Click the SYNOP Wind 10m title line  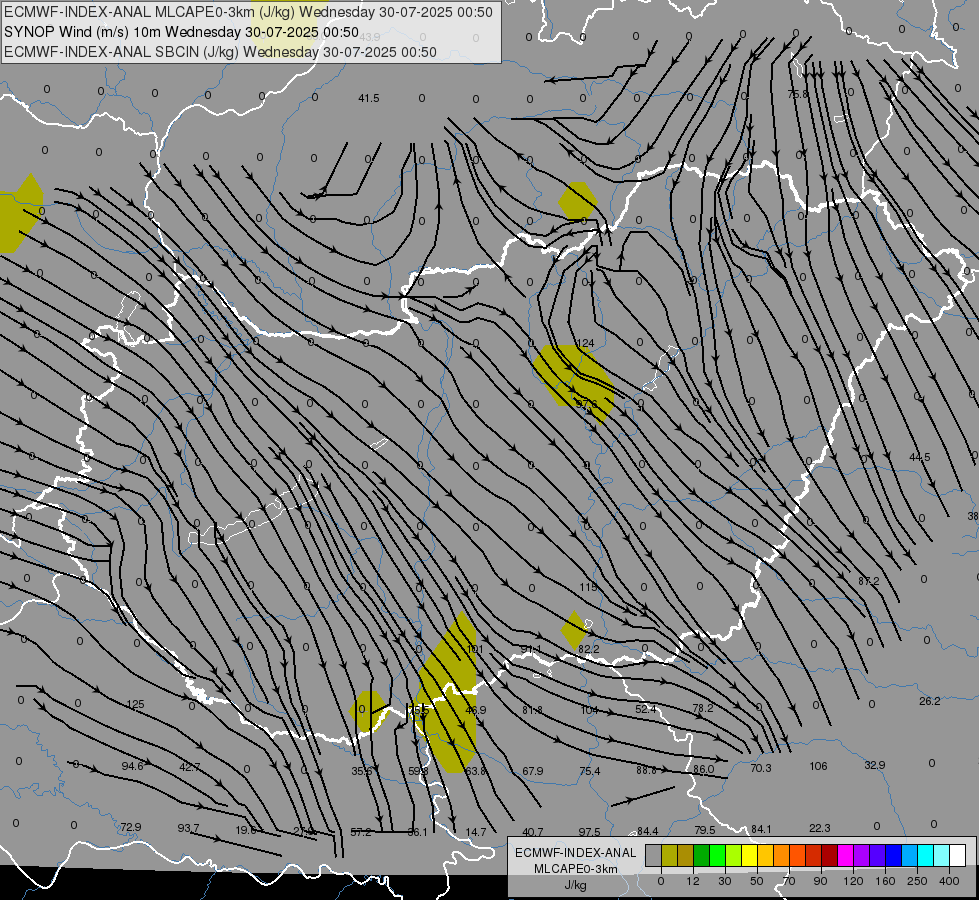[181, 32]
